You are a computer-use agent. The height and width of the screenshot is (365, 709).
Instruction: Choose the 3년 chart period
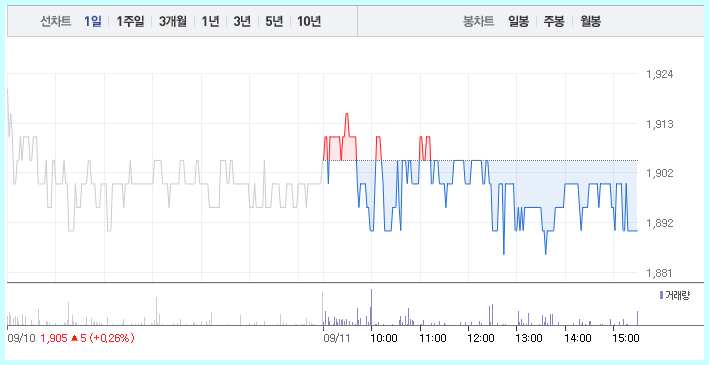point(242,21)
